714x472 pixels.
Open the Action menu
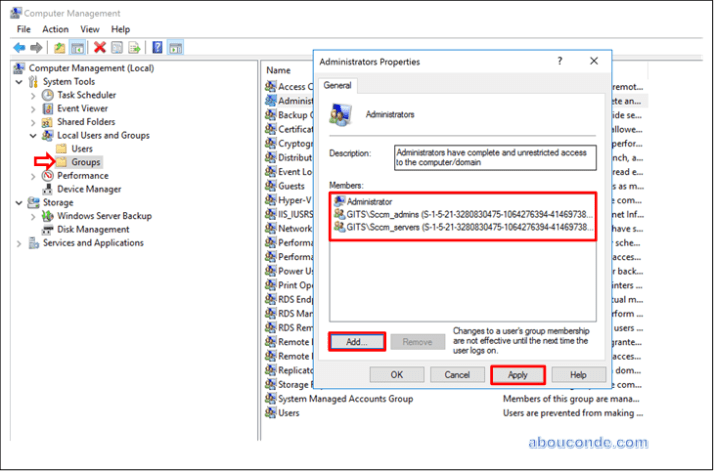[x=55, y=30]
